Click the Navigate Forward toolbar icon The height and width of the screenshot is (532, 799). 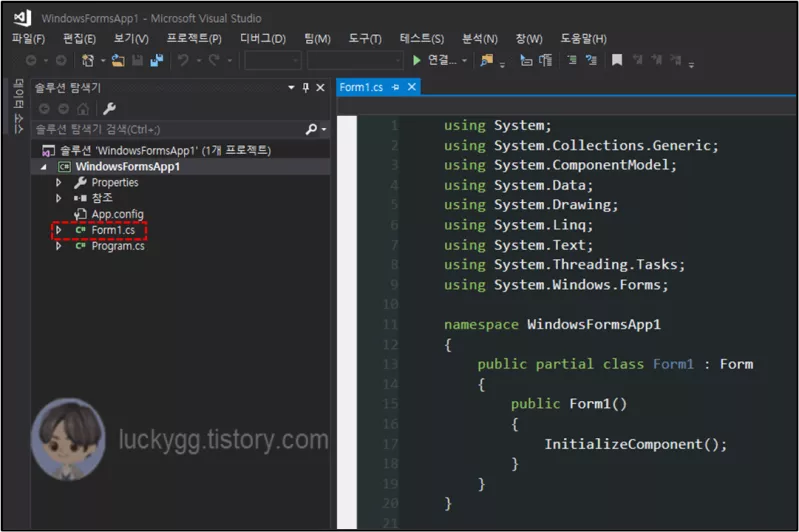pyautogui.click(x=61, y=61)
